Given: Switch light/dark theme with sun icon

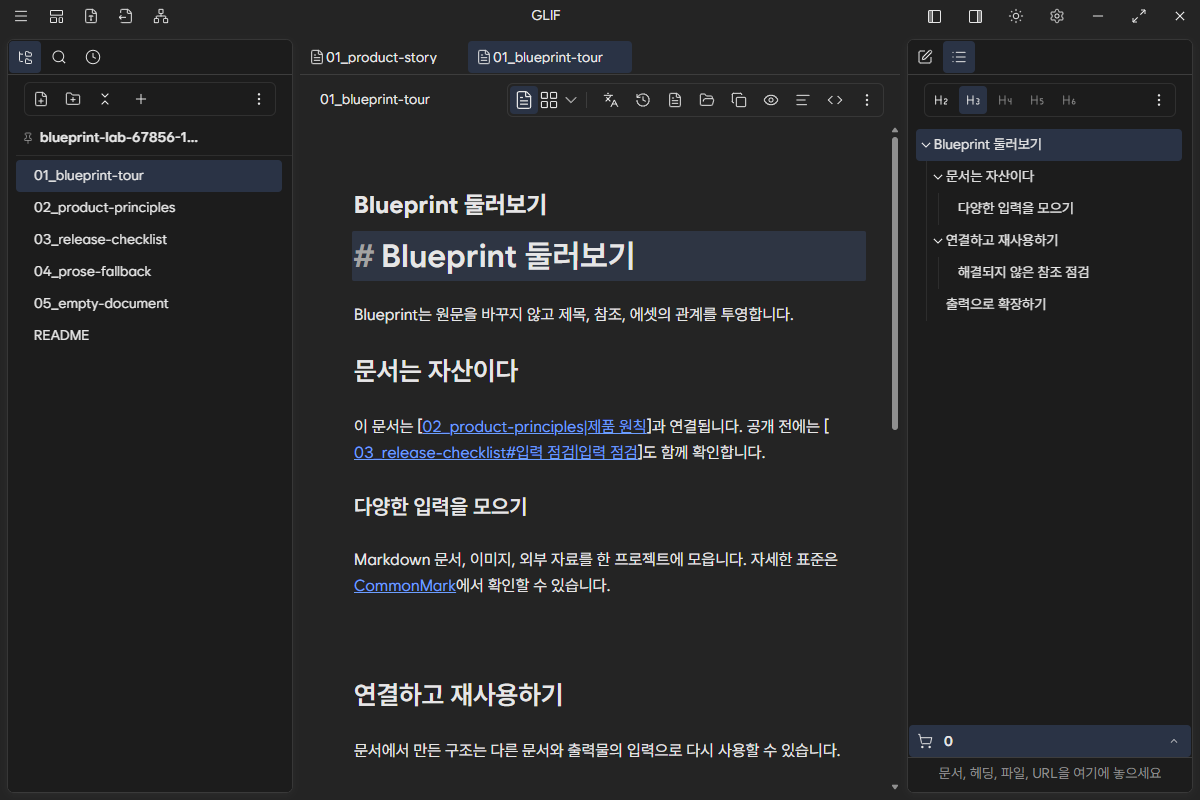Looking at the screenshot, I should click(x=1016, y=16).
